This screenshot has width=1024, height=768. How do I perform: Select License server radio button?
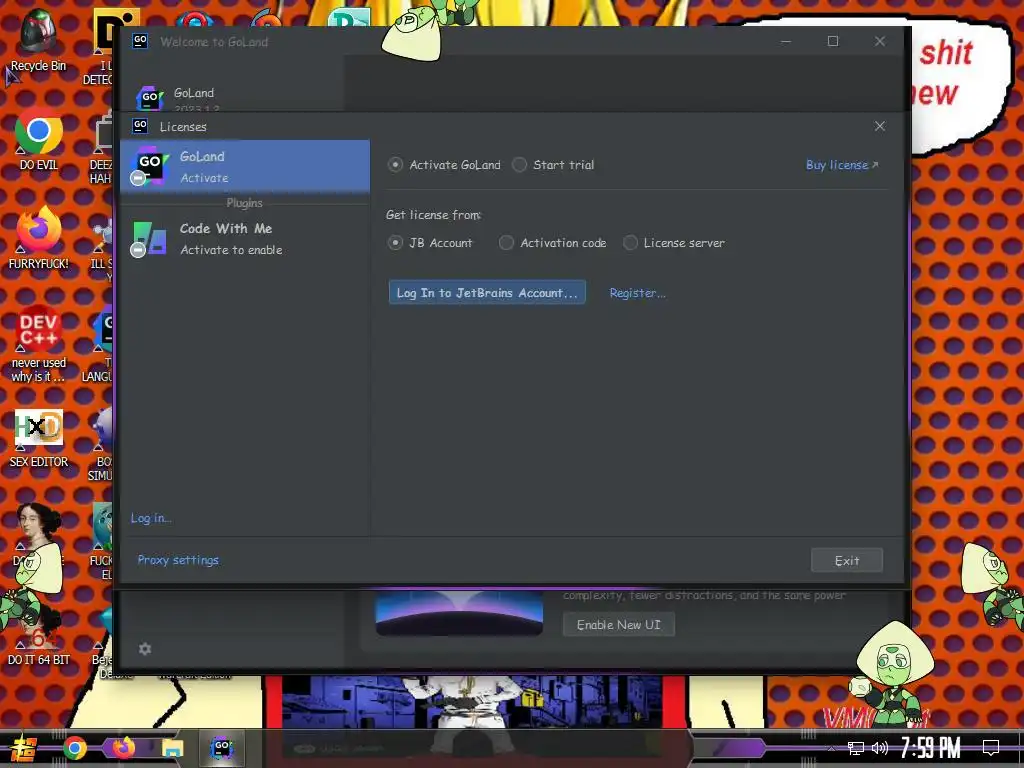pos(630,243)
